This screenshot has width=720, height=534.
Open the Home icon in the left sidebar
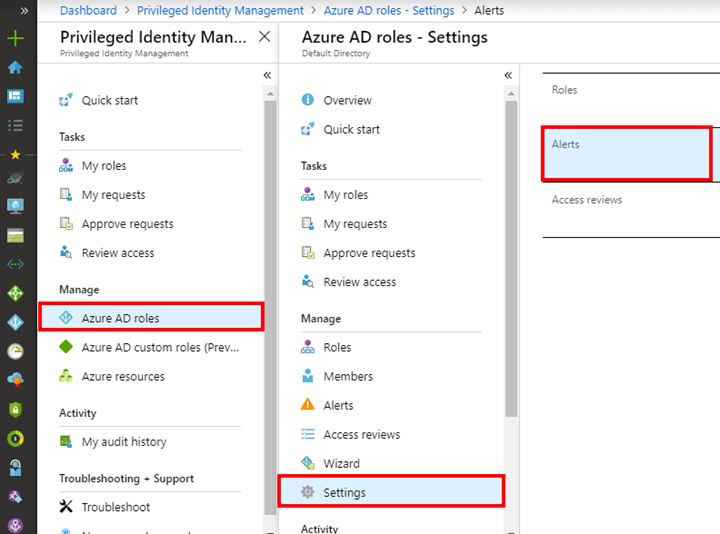pyautogui.click(x=15, y=67)
